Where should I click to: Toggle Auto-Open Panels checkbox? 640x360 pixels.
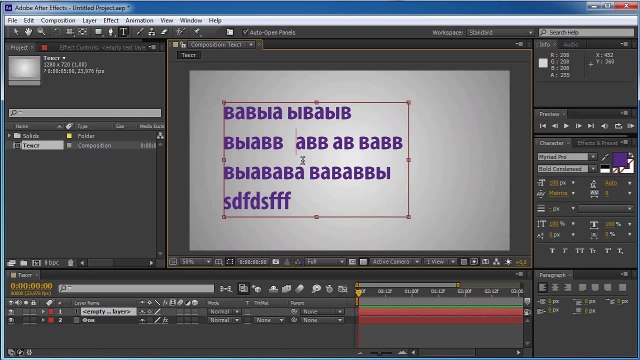click(245, 32)
